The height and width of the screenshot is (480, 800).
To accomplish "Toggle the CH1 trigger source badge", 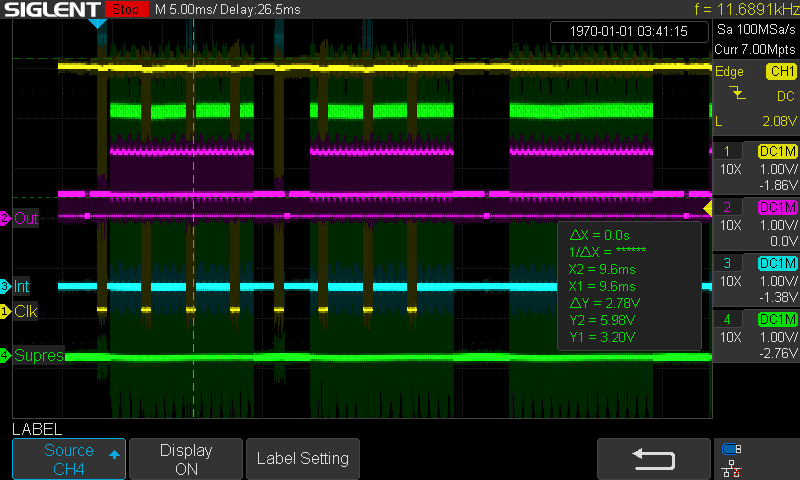I will (x=780, y=72).
